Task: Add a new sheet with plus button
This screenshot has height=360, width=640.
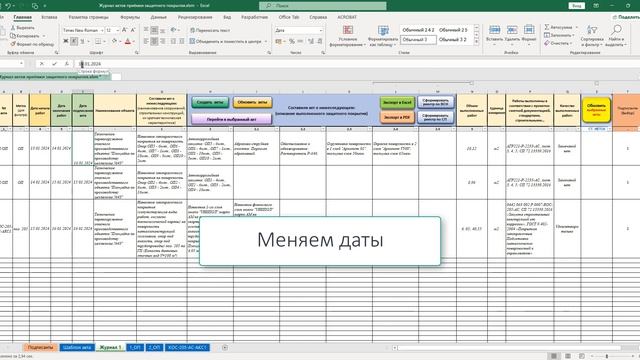Action: coord(225,347)
